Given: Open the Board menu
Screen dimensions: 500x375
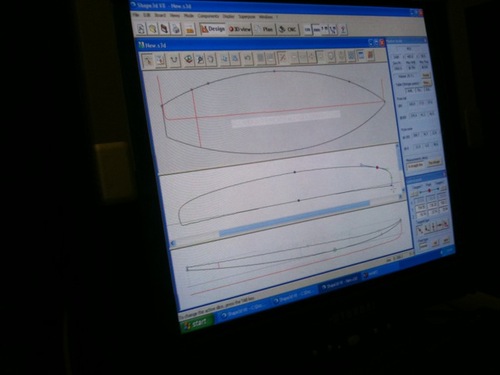Looking at the screenshot, I should [x=160, y=15].
